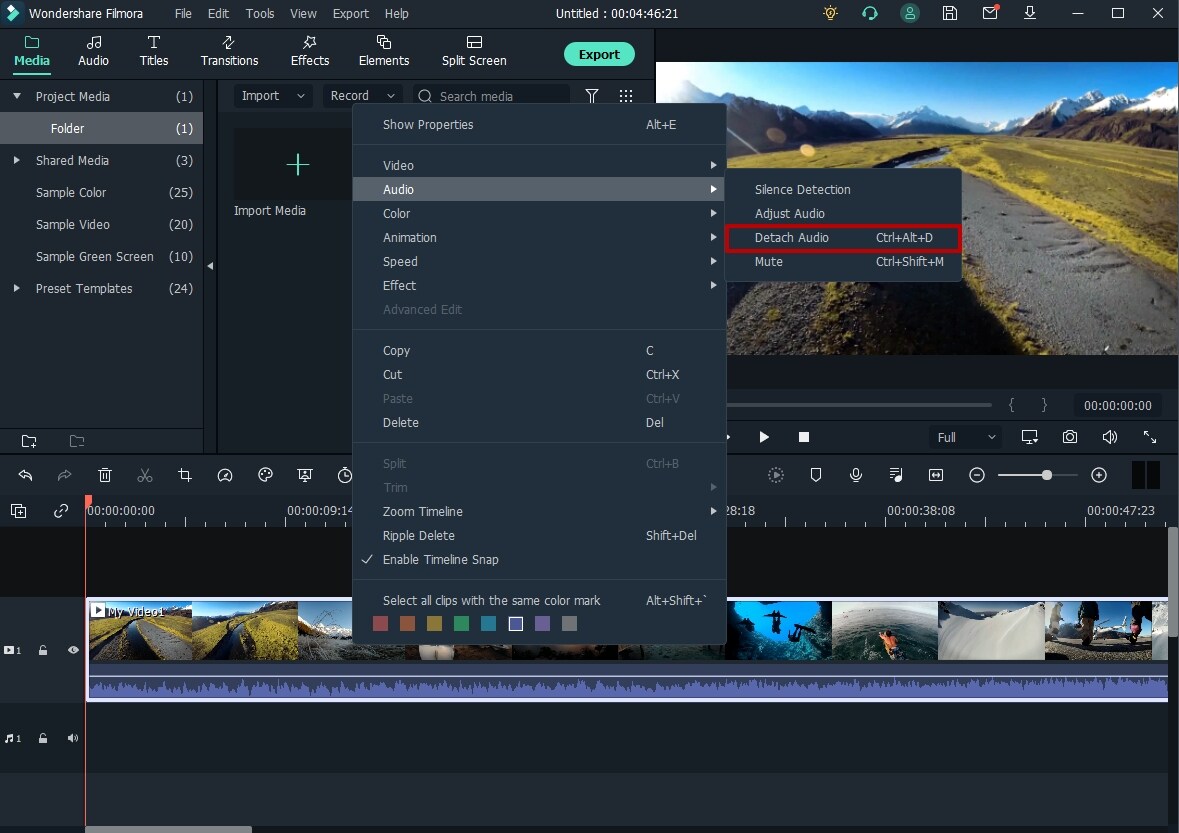Pick the green color mark swatch
The width and height of the screenshot is (1179, 833).
(462, 623)
